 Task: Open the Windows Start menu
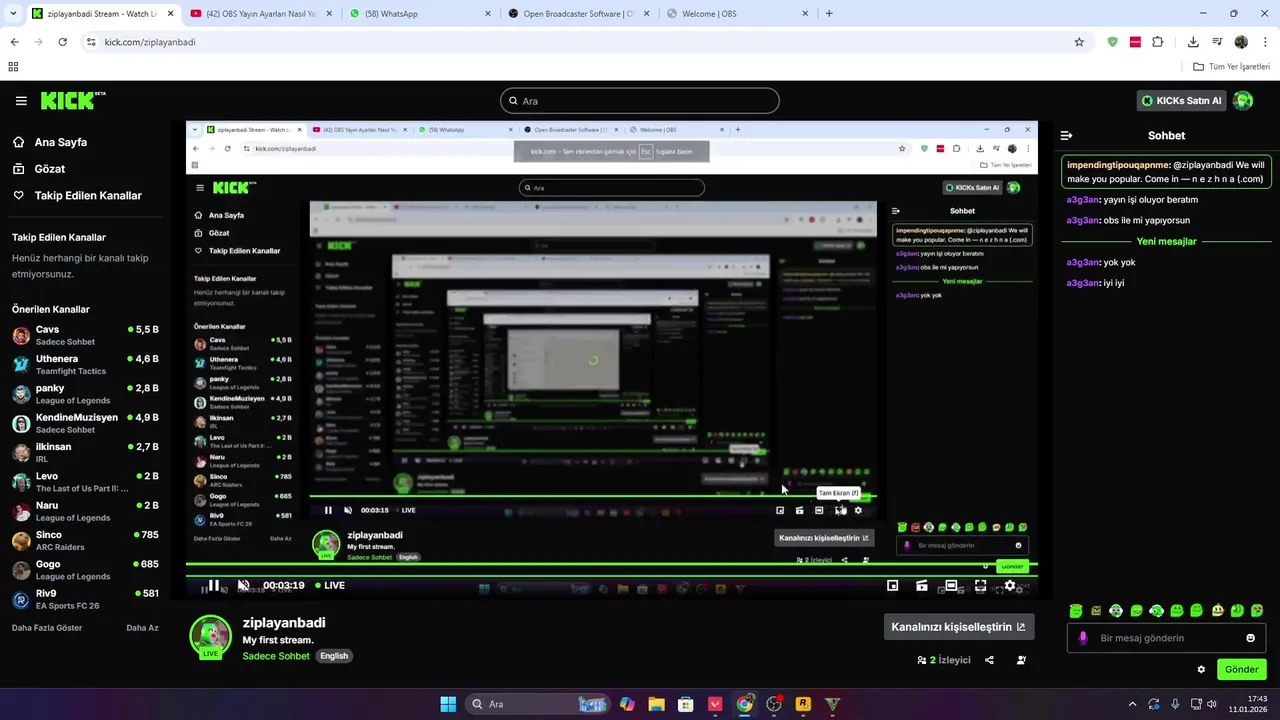pyautogui.click(x=448, y=704)
